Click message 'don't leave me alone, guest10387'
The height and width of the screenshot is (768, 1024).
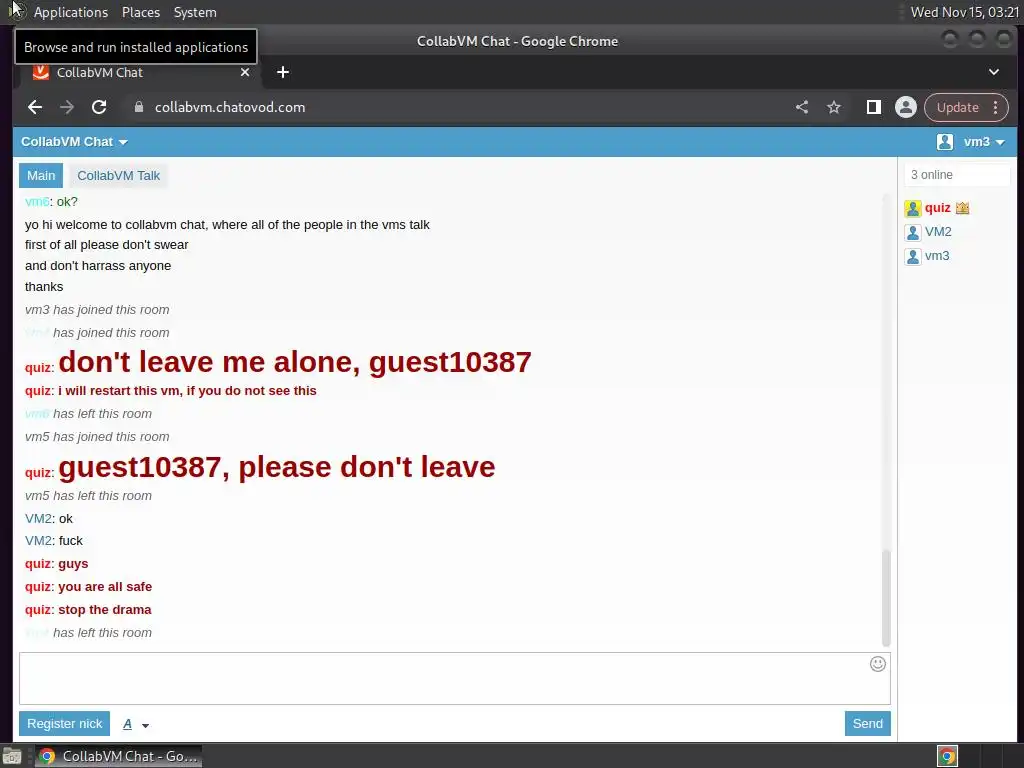point(295,362)
